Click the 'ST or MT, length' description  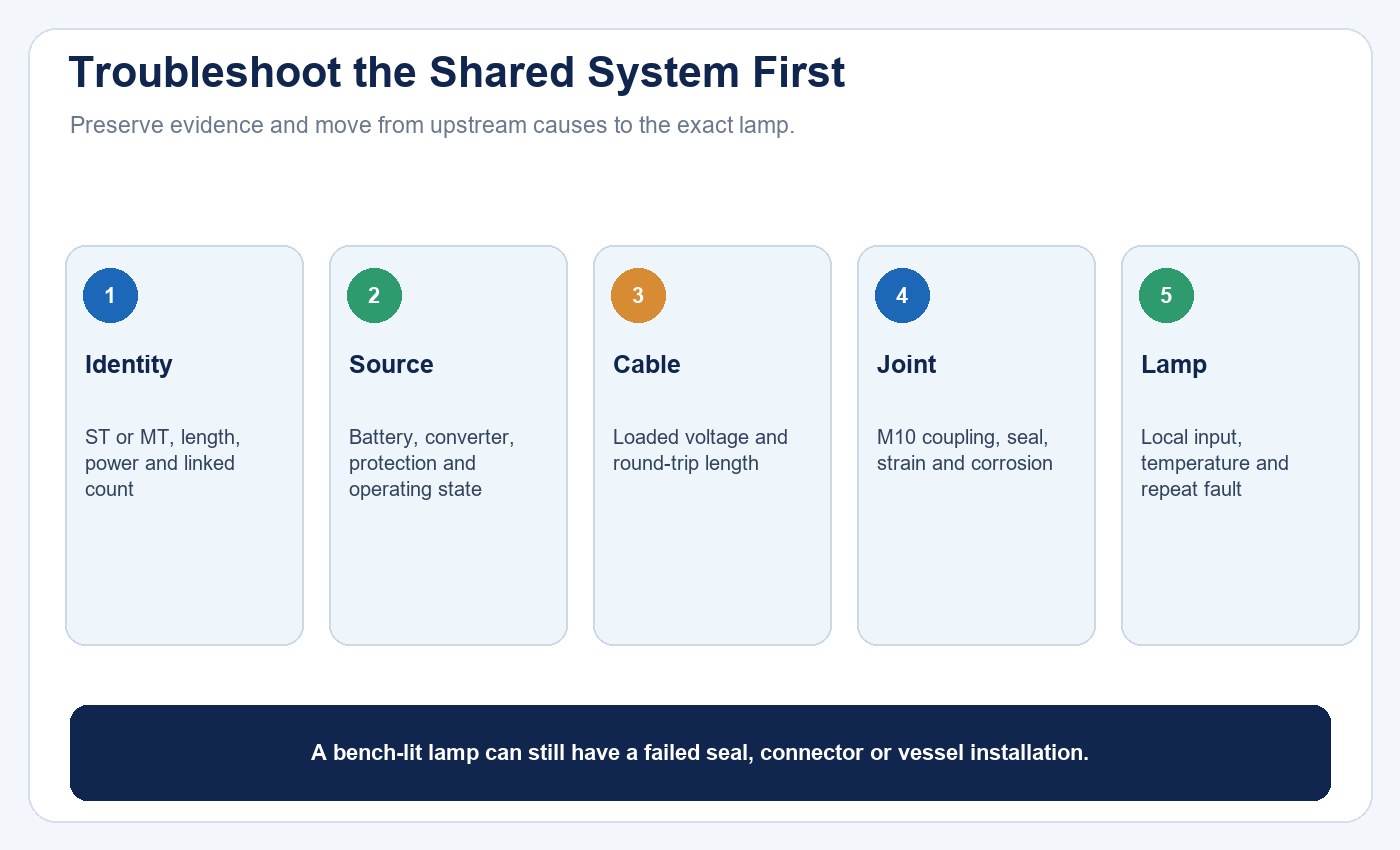click(x=163, y=463)
